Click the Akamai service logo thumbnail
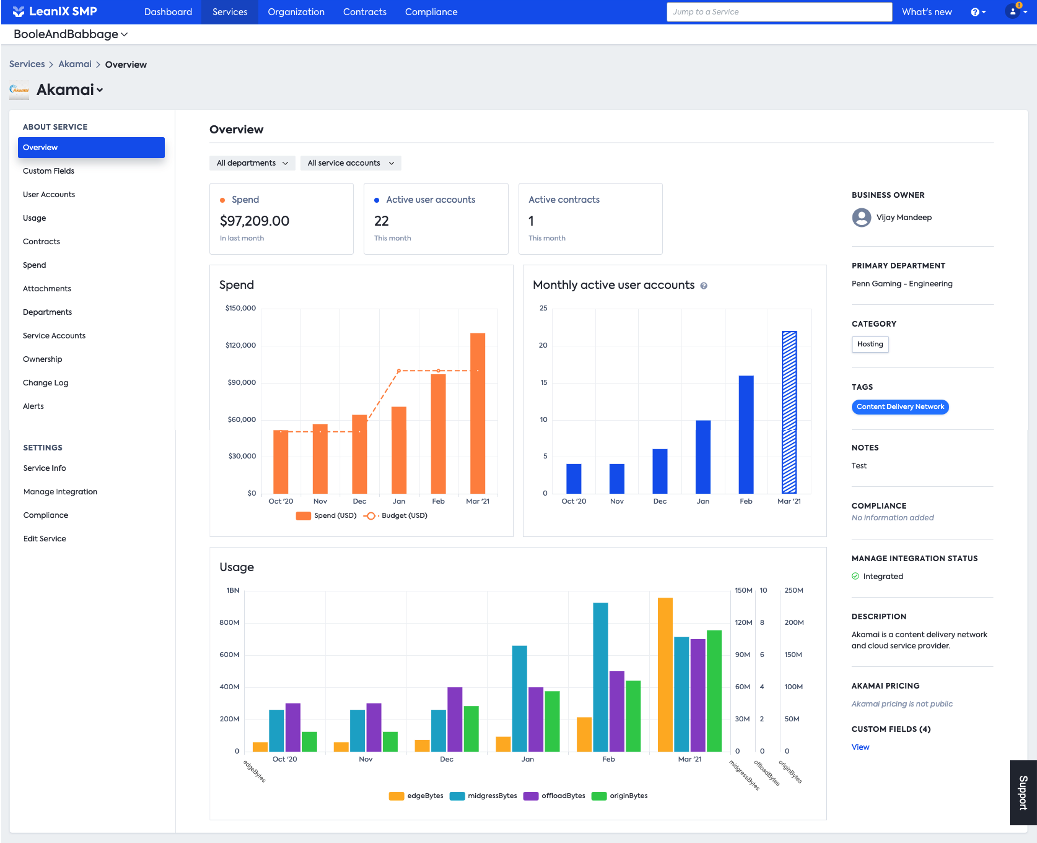The height and width of the screenshot is (843, 1037). tap(19, 90)
